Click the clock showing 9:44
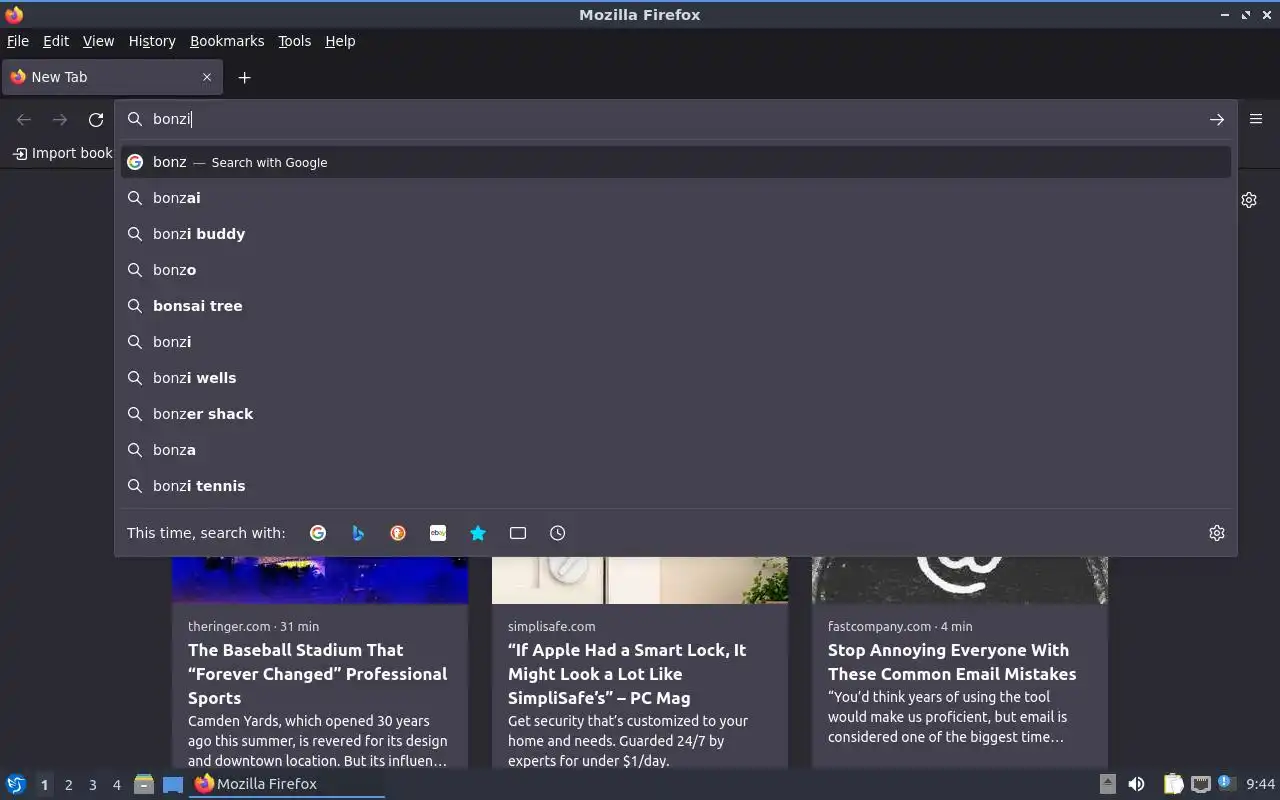1280x800 pixels. click(x=1261, y=784)
